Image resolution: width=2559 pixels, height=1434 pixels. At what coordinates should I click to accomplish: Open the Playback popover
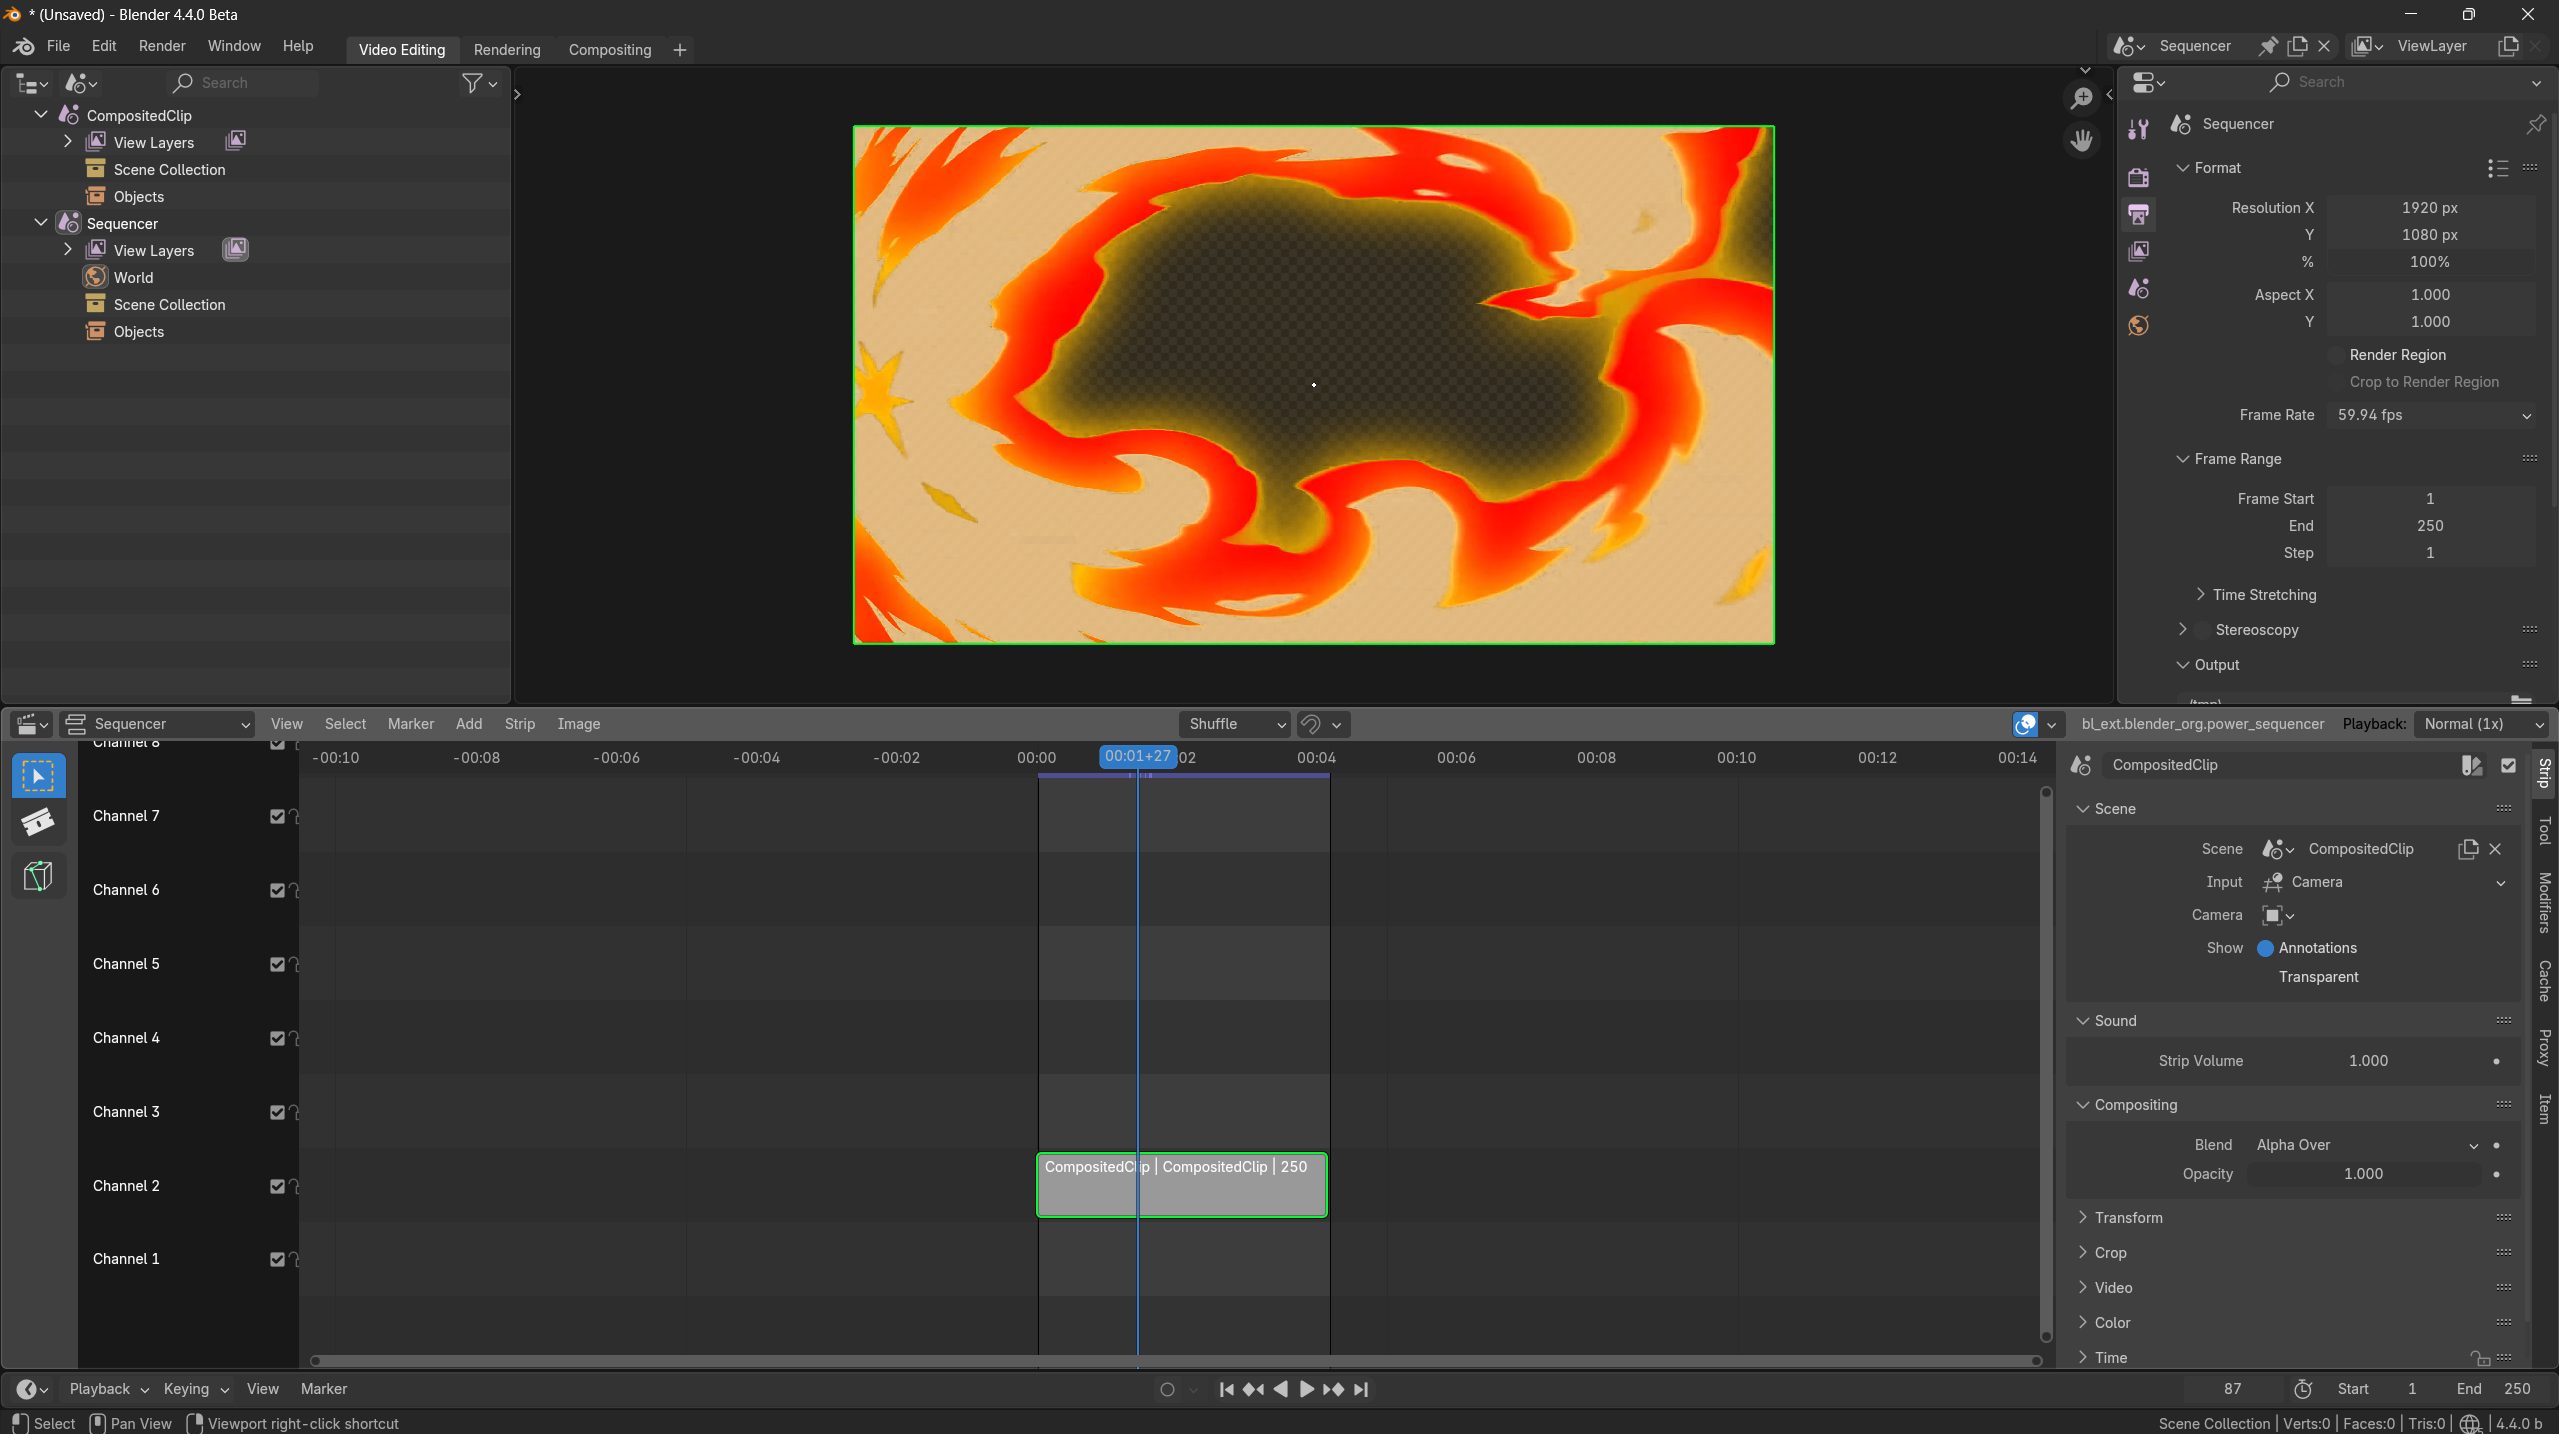(108, 1389)
